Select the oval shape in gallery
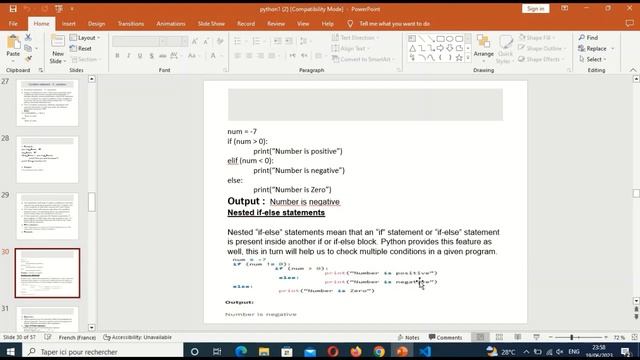The image size is (640, 360). pyautogui.click(x=450, y=39)
